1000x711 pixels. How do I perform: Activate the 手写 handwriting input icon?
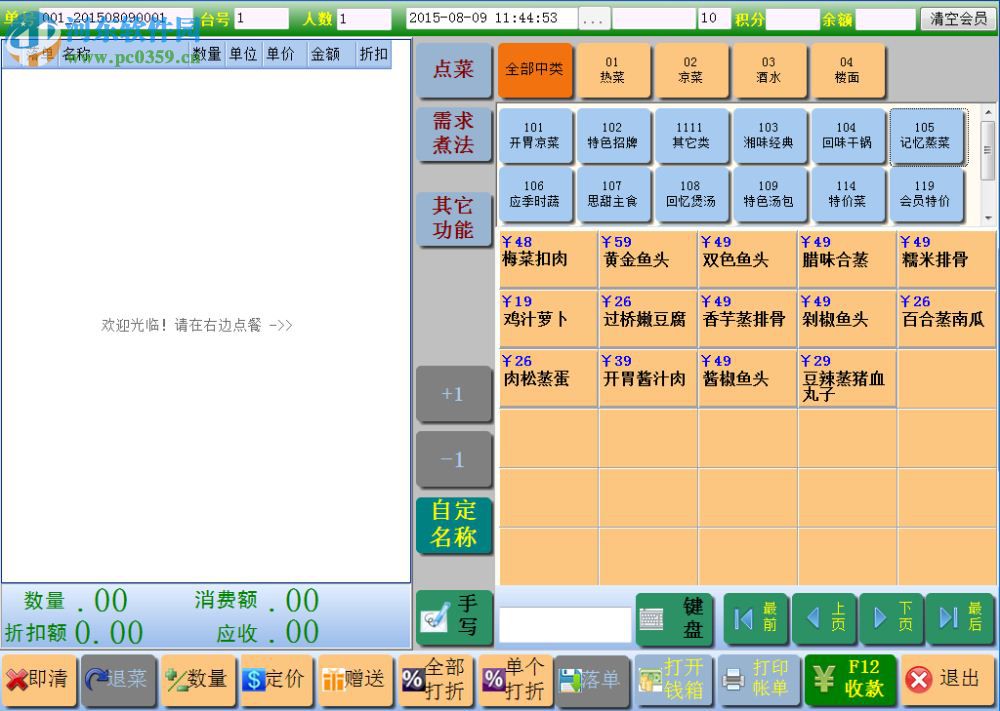[455, 618]
